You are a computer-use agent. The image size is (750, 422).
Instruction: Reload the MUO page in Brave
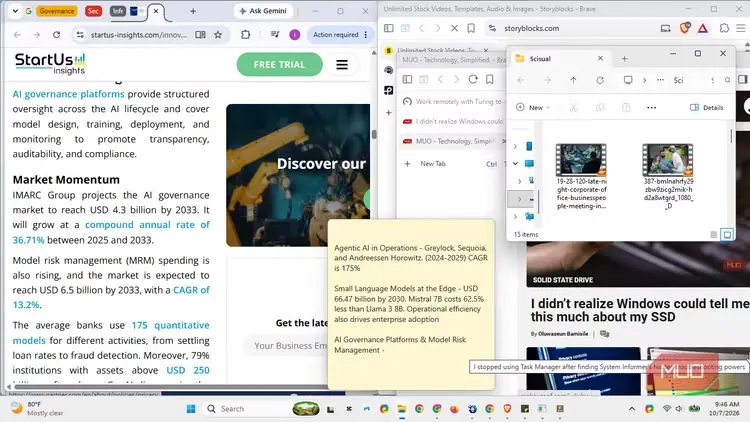pos(473,79)
